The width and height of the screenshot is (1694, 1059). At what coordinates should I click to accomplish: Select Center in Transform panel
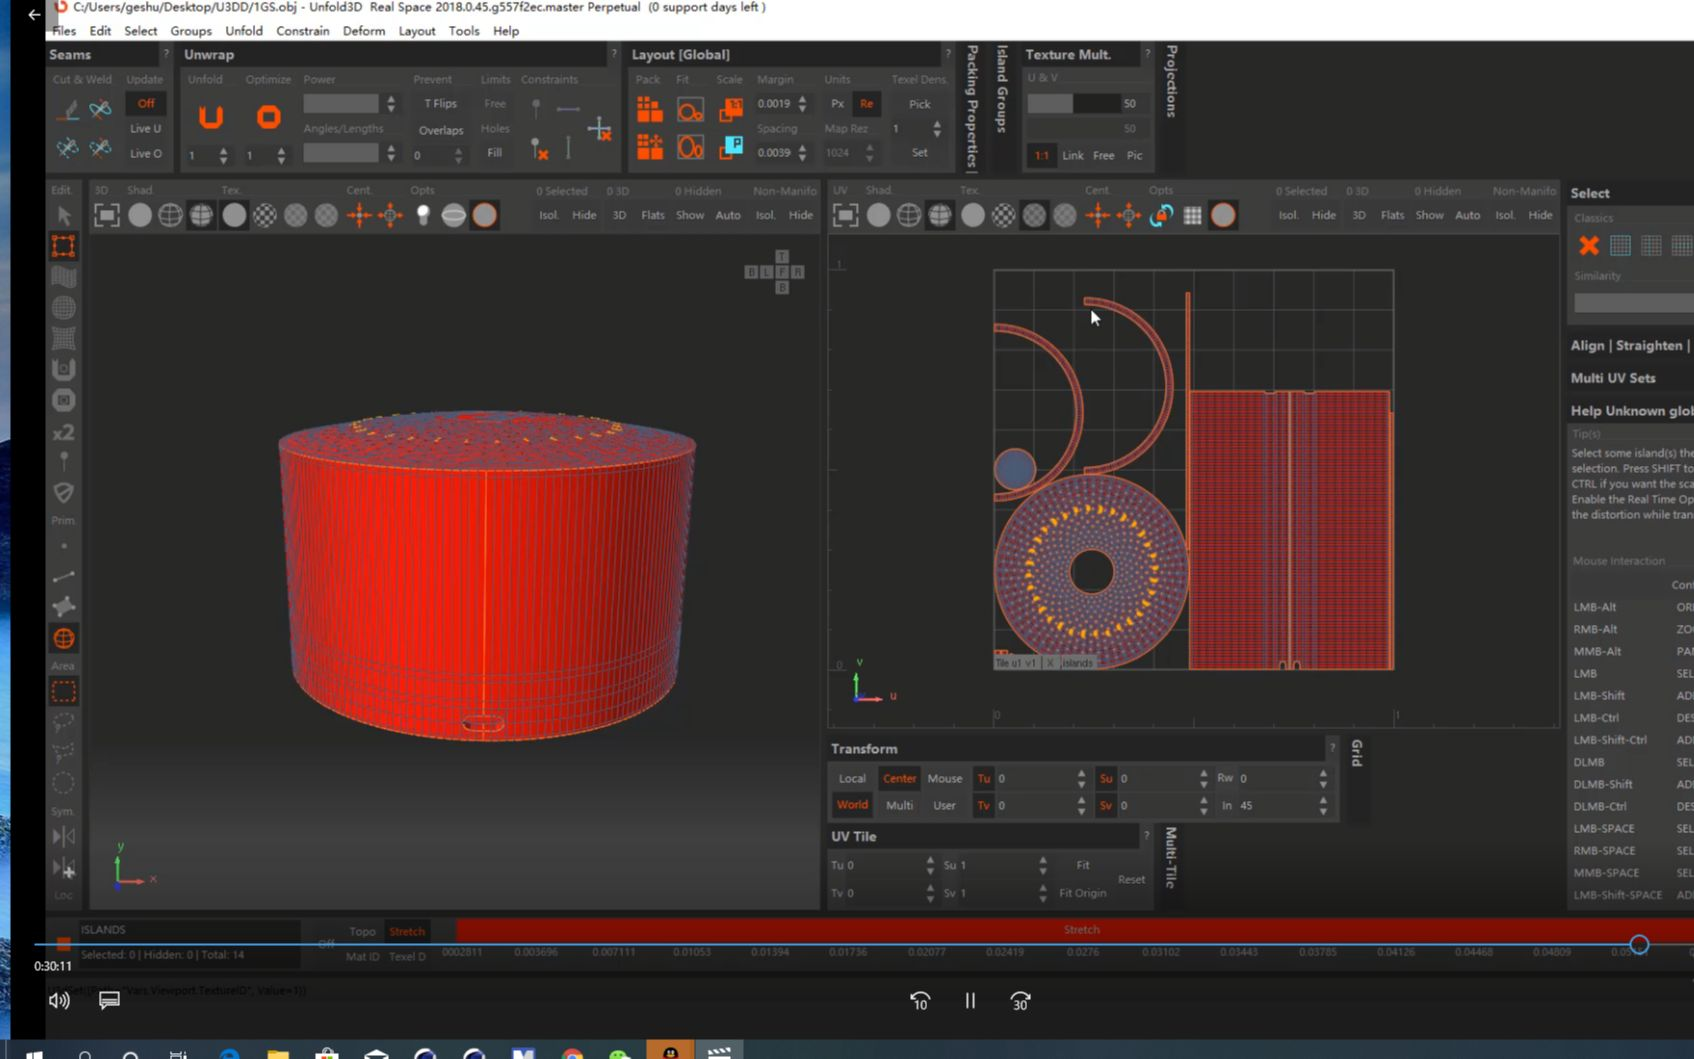pyautogui.click(x=899, y=778)
